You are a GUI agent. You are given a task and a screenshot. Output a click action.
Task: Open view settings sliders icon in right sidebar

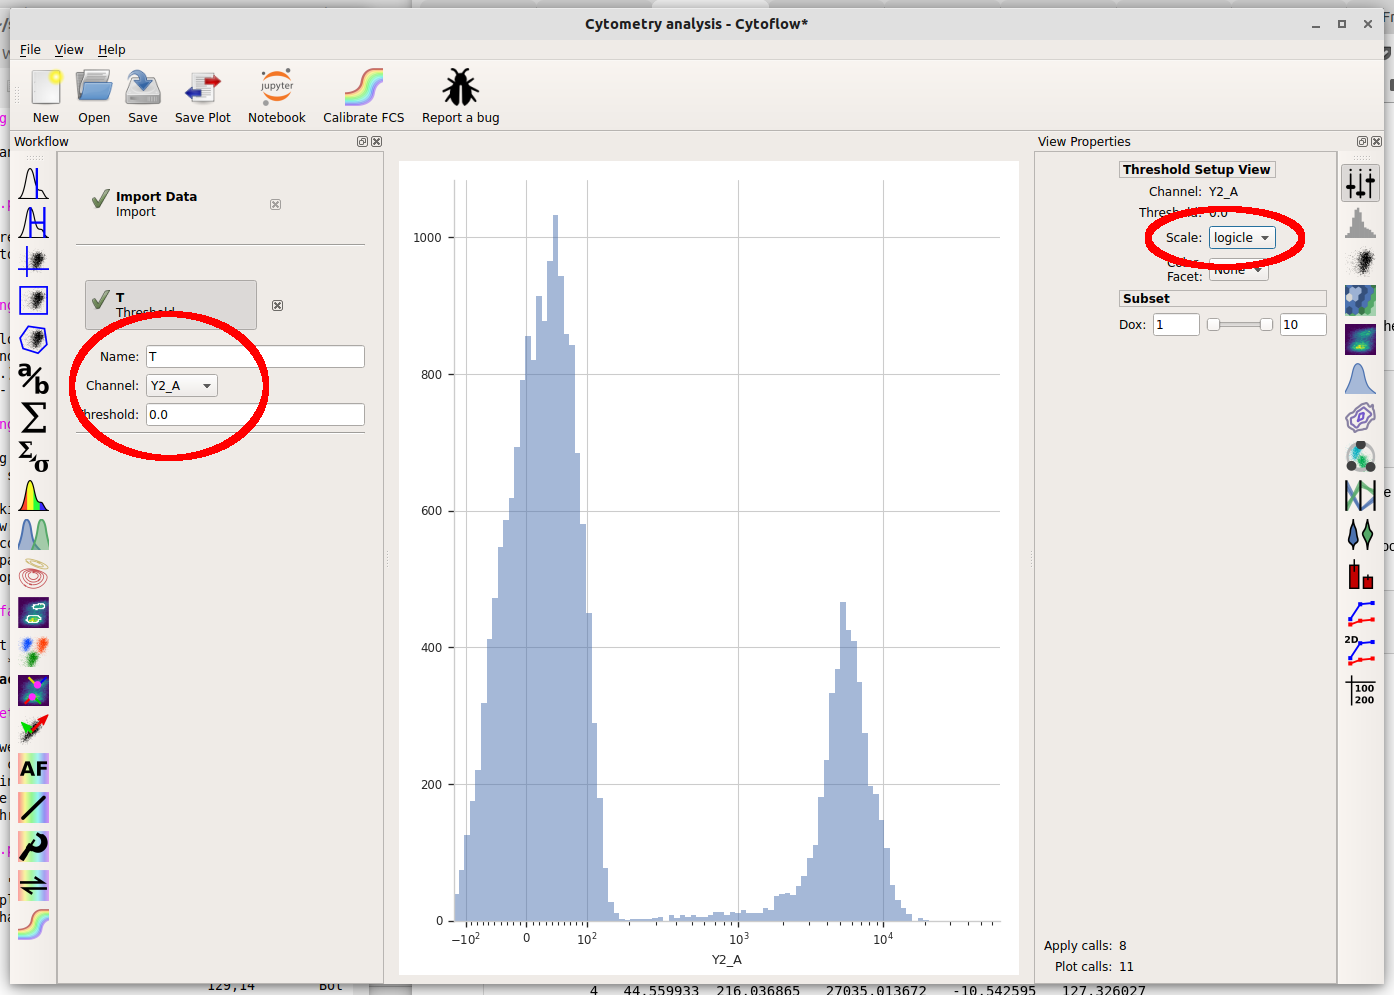click(x=1360, y=183)
